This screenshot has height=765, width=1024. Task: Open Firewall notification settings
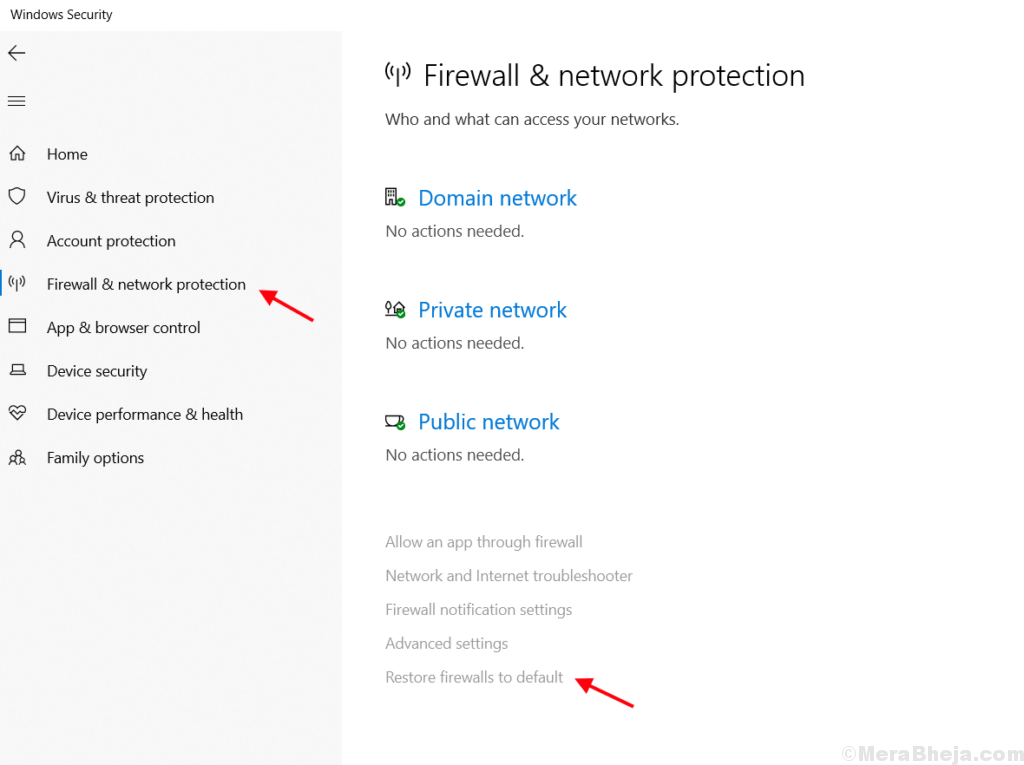coord(478,609)
